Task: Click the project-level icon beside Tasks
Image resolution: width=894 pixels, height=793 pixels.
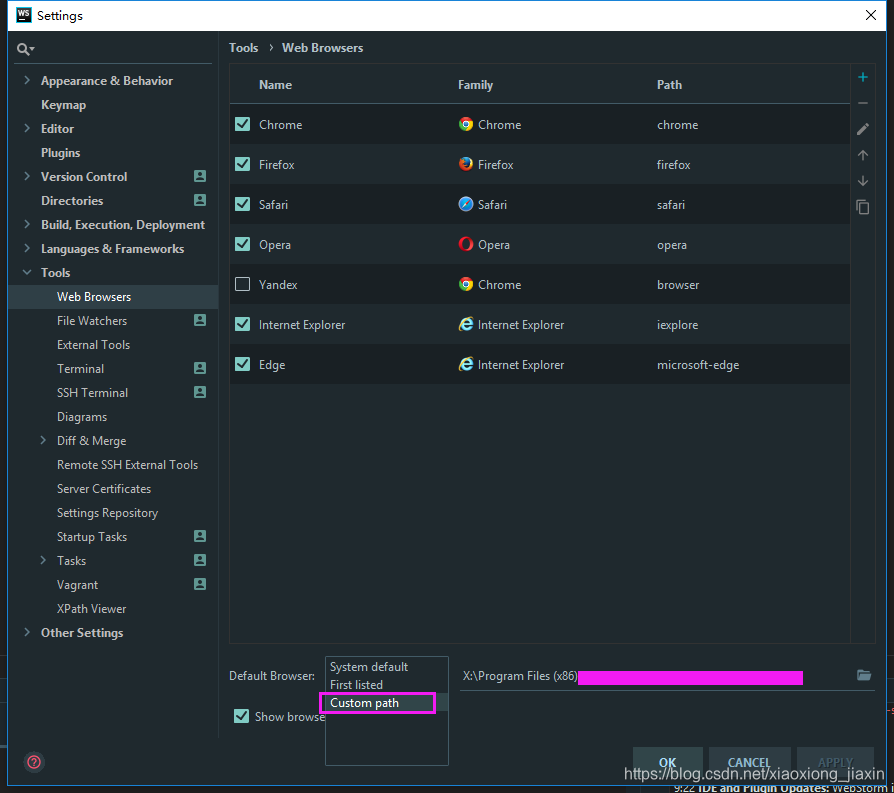Action: [x=200, y=560]
